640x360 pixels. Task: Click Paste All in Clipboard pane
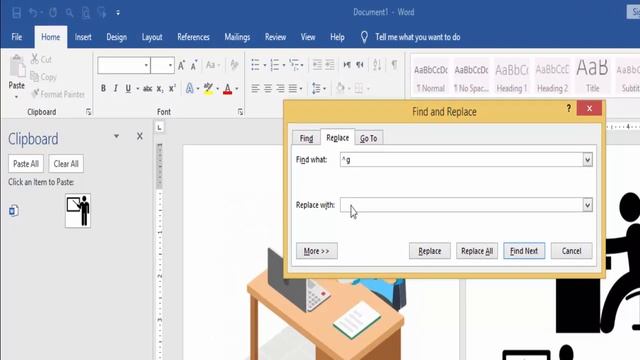pos(26,164)
